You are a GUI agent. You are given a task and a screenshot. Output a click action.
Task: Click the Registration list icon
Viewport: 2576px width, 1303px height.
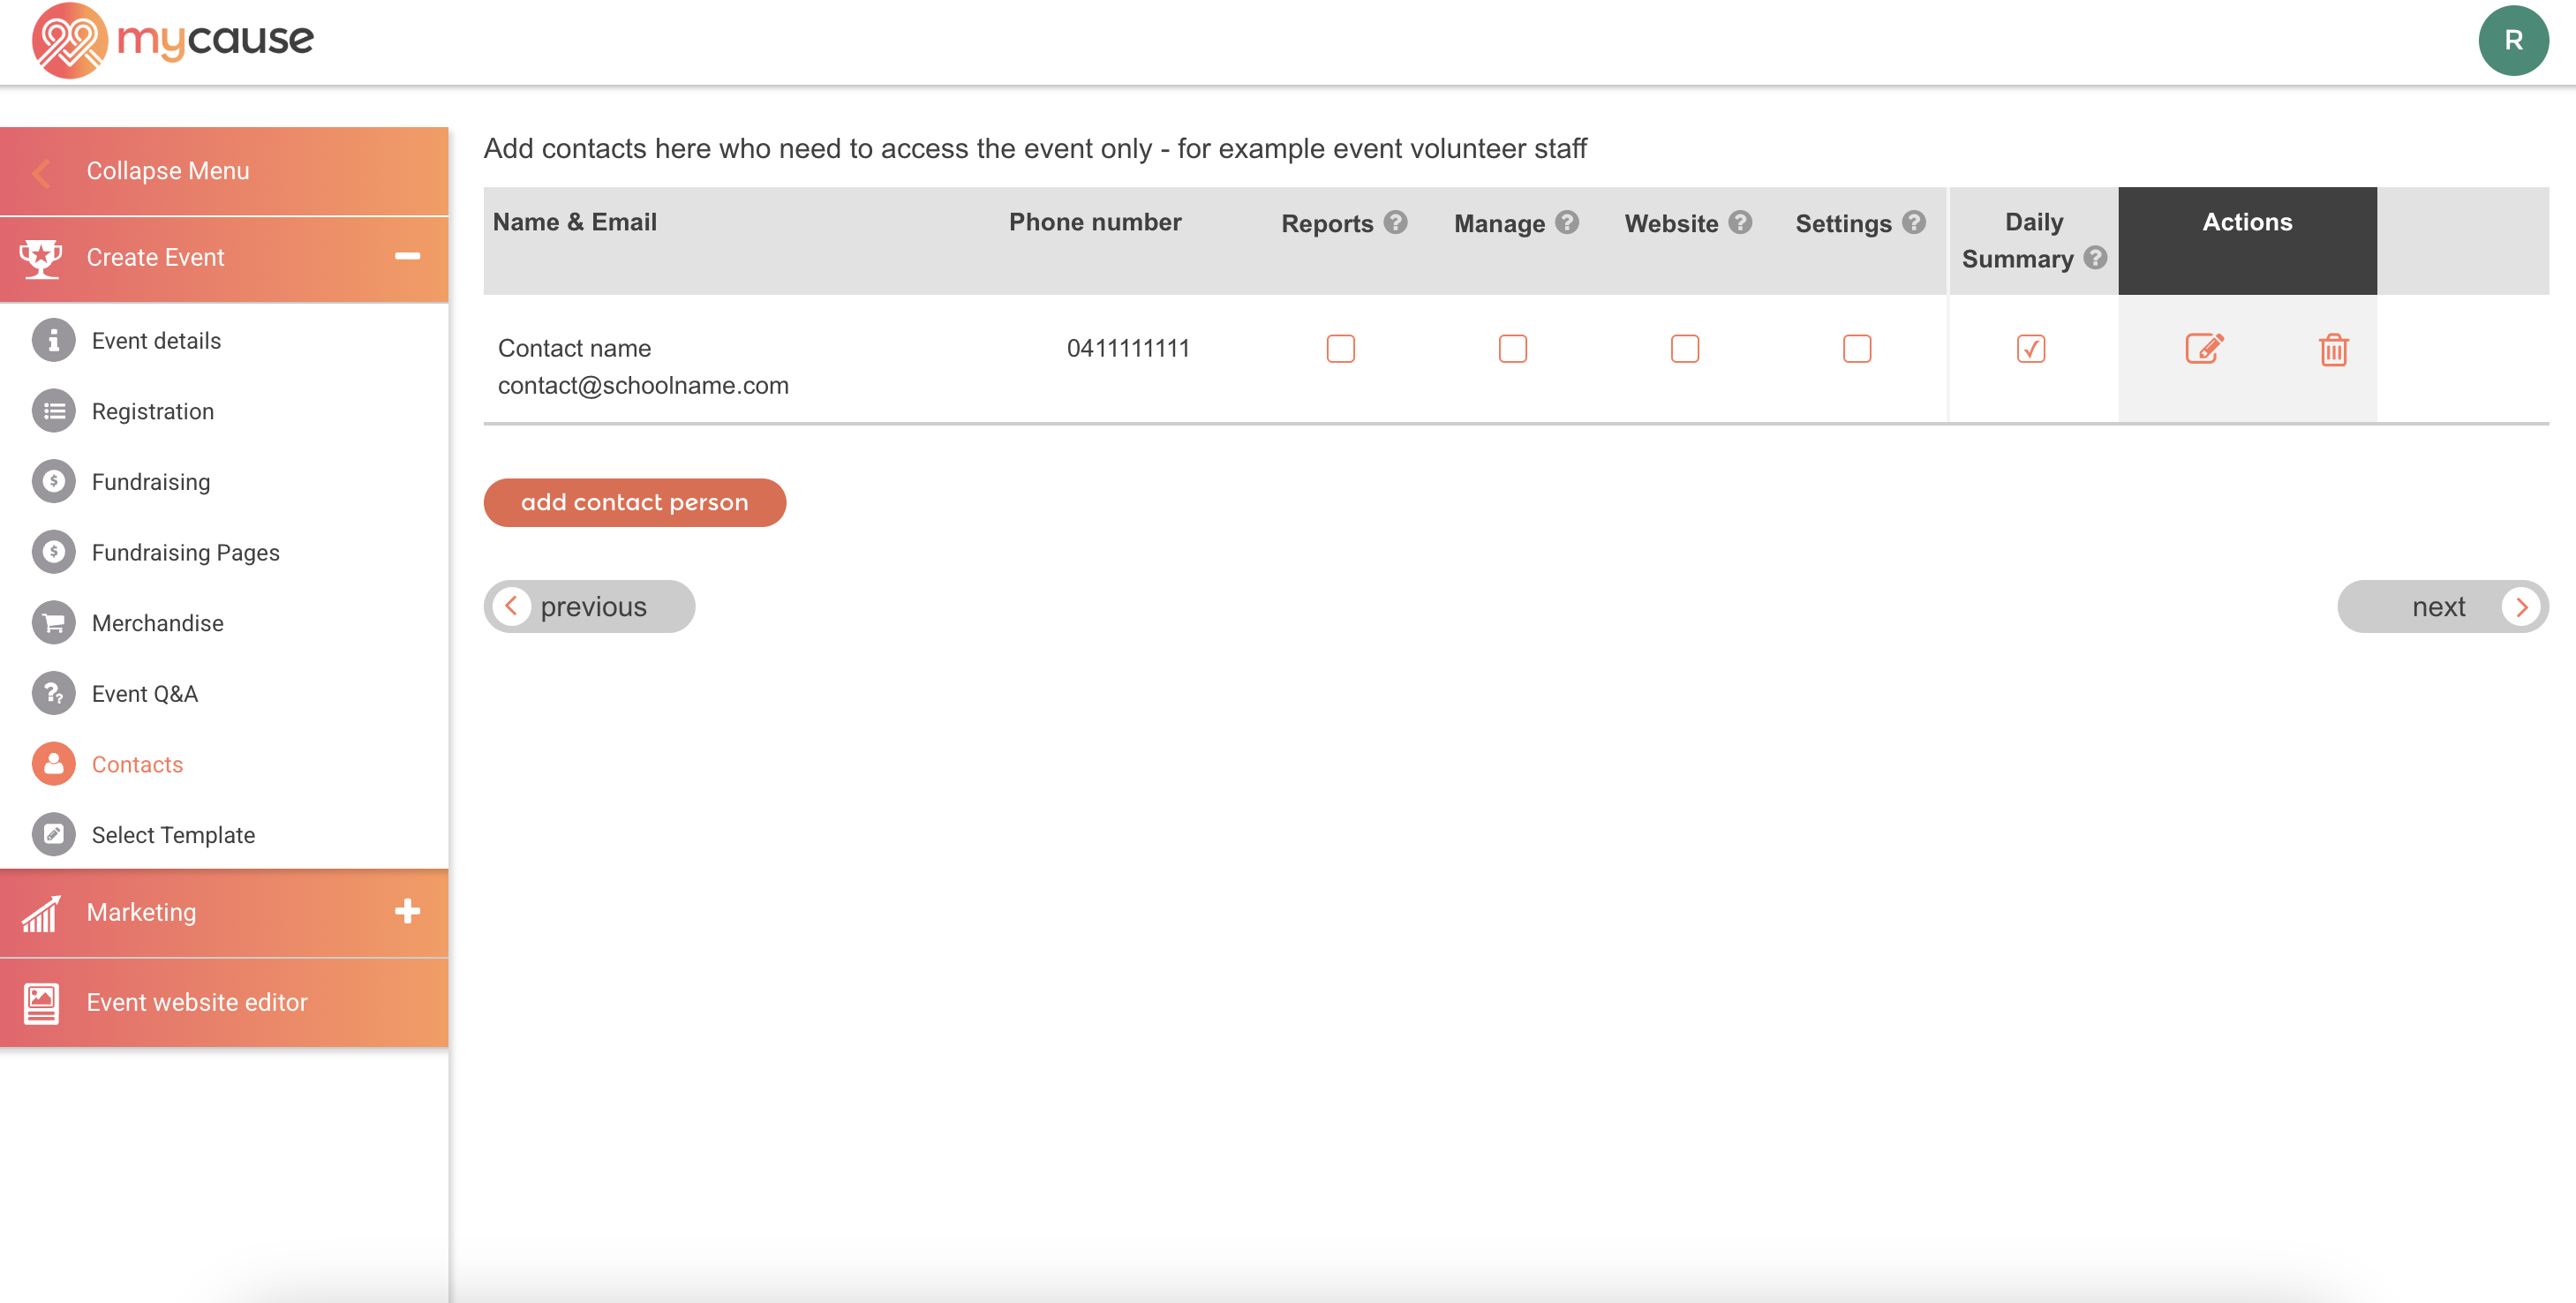click(x=53, y=411)
